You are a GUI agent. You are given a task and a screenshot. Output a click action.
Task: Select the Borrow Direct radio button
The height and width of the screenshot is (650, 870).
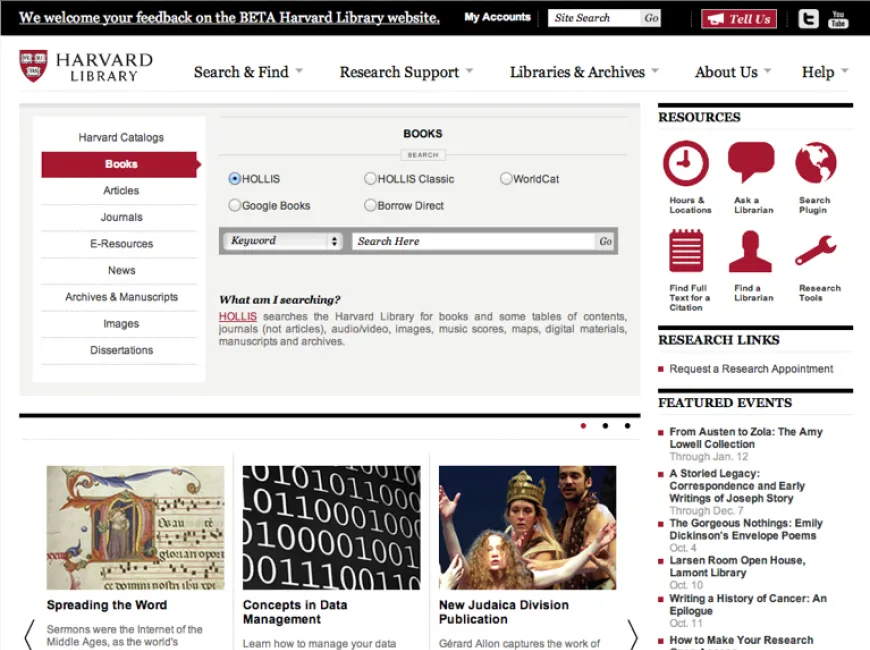click(x=370, y=205)
